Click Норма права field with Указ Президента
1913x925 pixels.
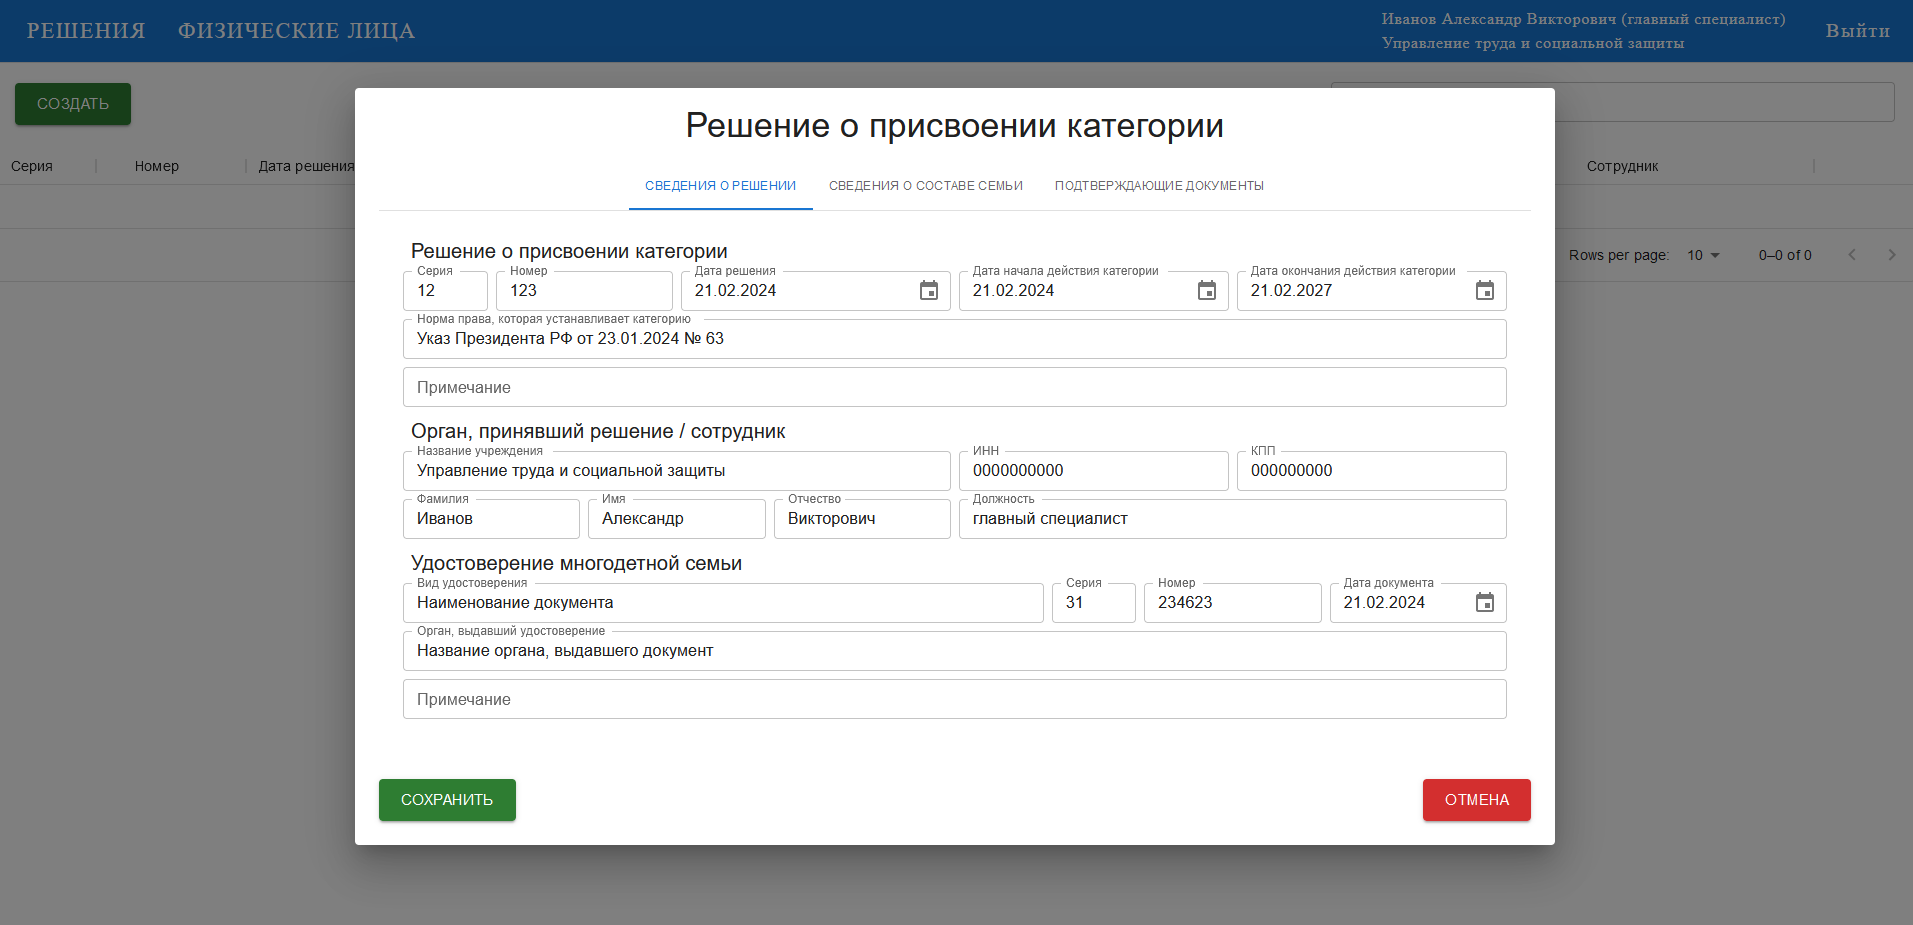point(954,339)
